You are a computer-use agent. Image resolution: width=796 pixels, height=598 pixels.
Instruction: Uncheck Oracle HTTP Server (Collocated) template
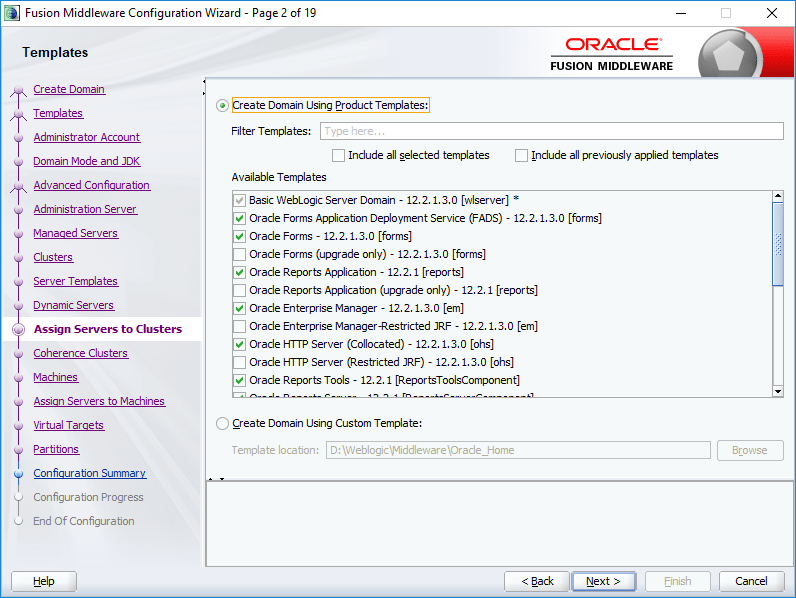pos(240,345)
